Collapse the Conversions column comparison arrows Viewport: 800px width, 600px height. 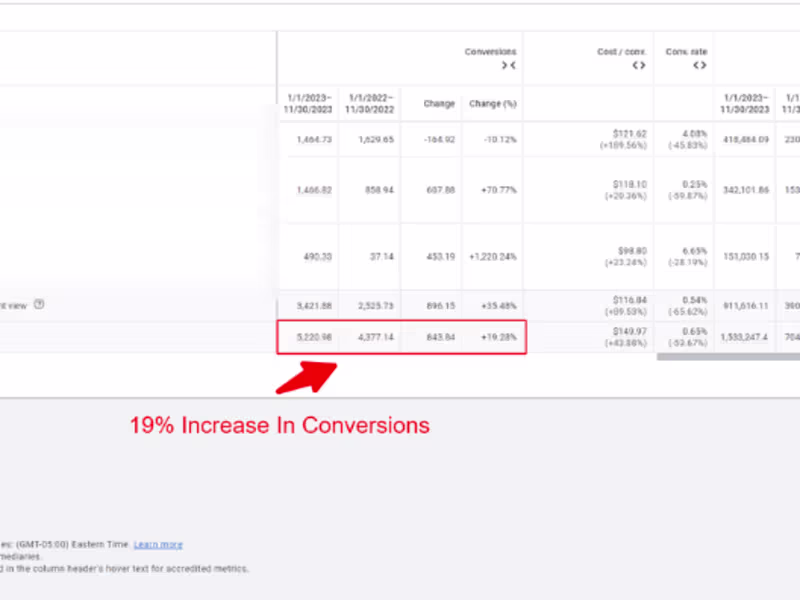[x=509, y=65]
